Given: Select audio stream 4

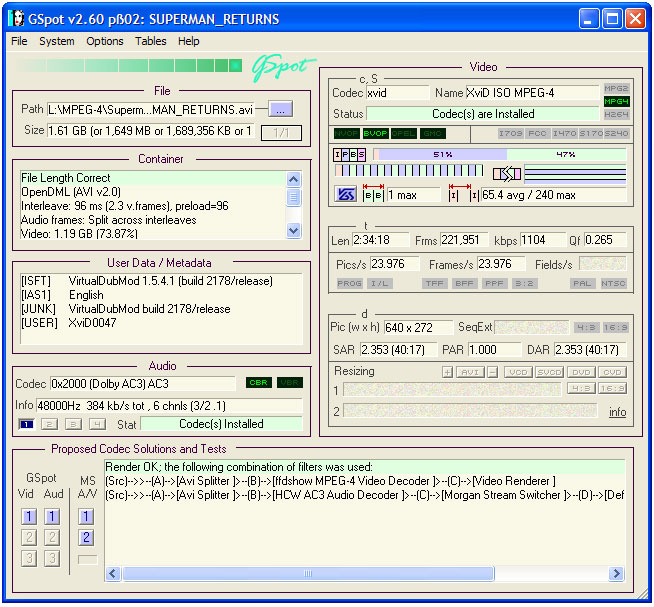Looking at the screenshot, I should [x=97, y=425].
